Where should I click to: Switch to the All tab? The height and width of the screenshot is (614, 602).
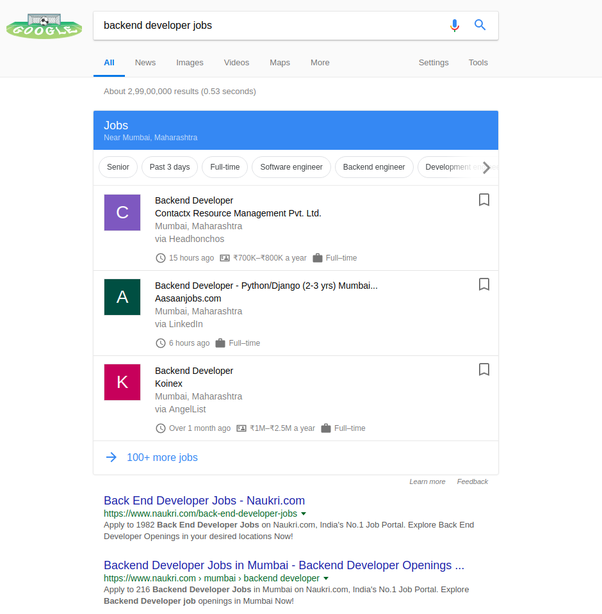point(109,63)
